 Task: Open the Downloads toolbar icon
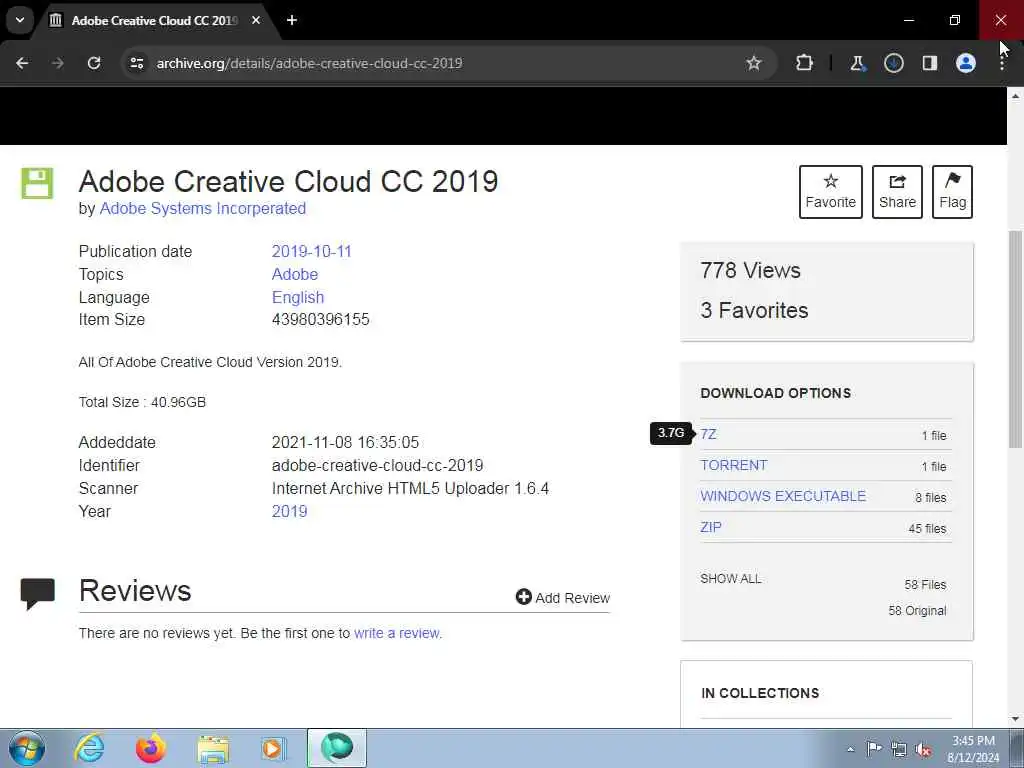coord(893,63)
